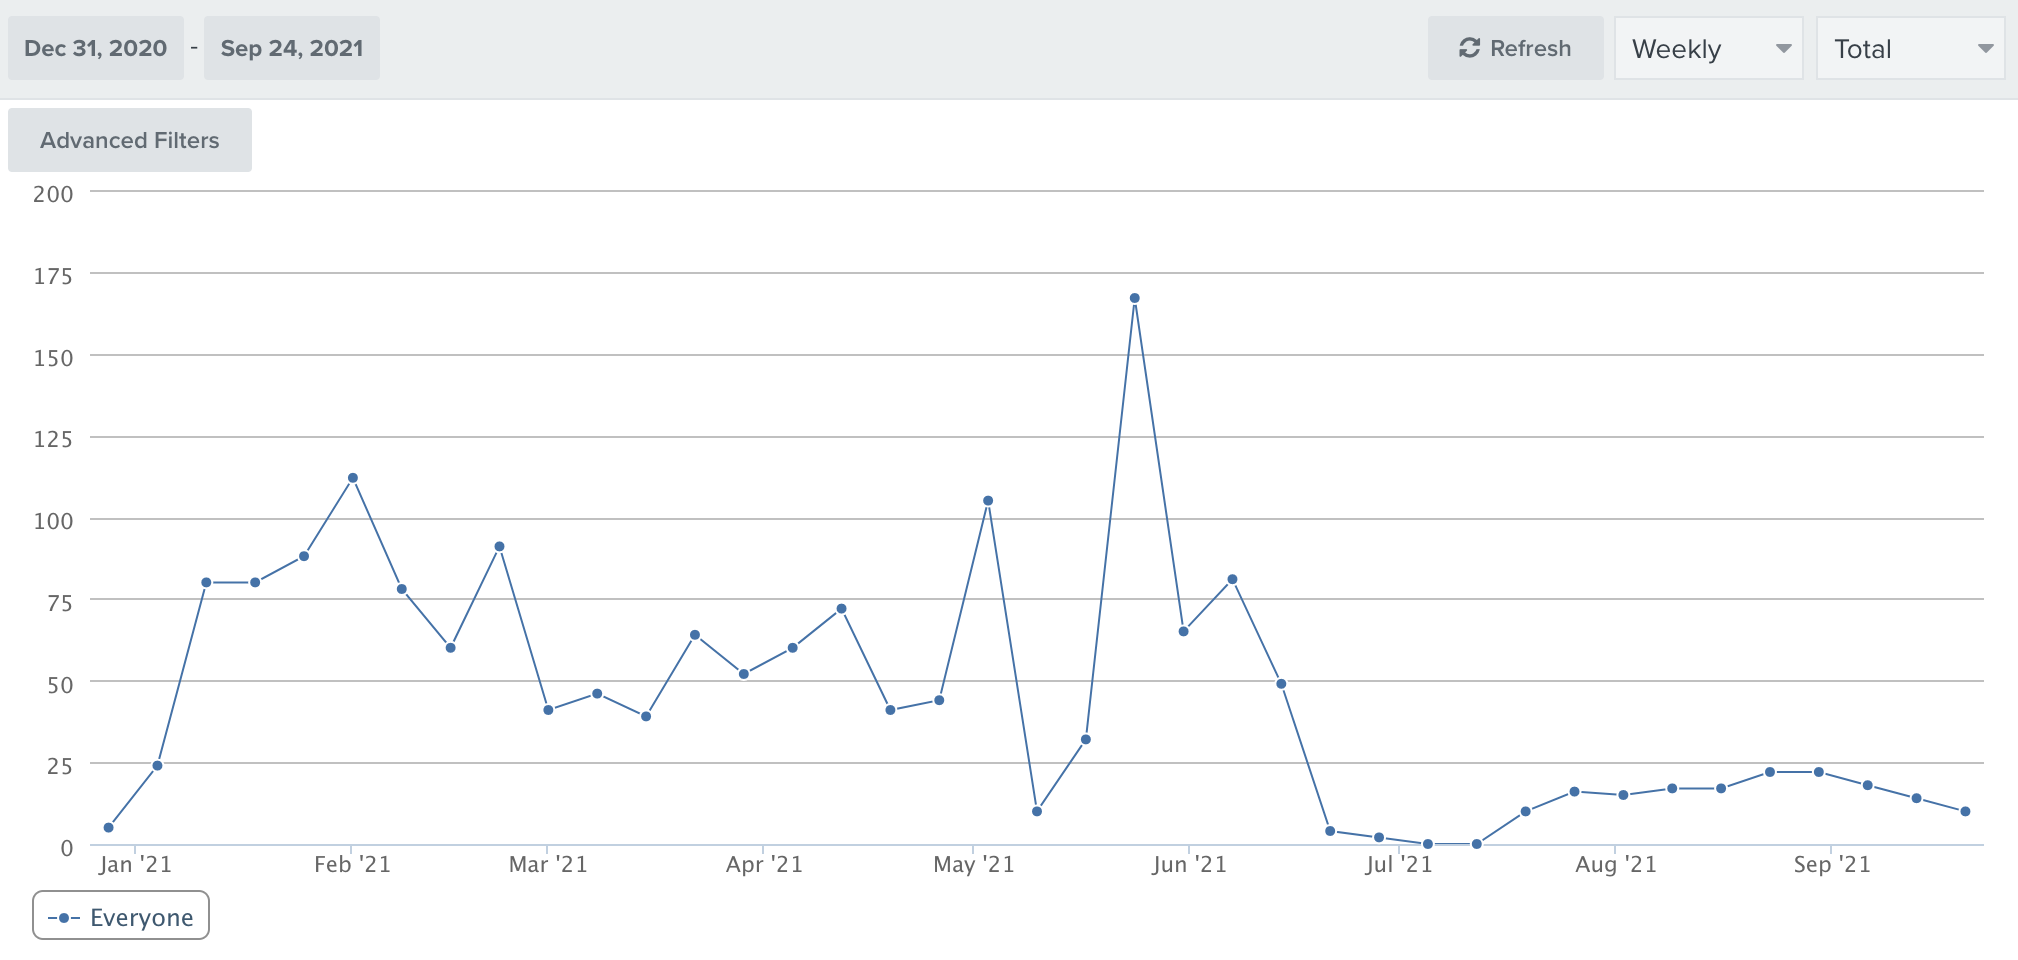Open the Weekly interval dropdown
2018x960 pixels.
(1708, 48)
